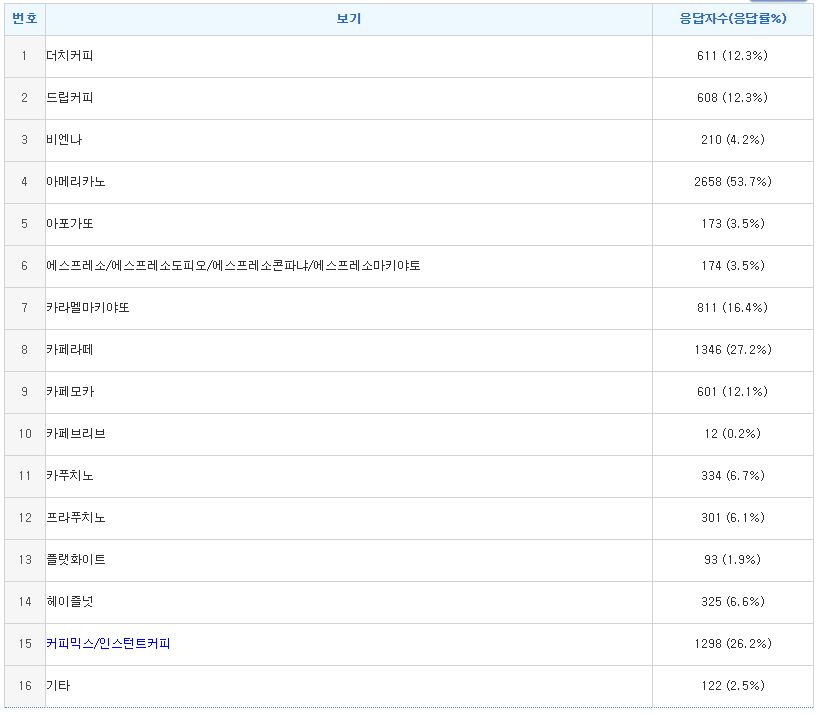The height and width of the screenshot is (714, 820).
Task: Select the value 601 (12.1%)
Action: 732,391
